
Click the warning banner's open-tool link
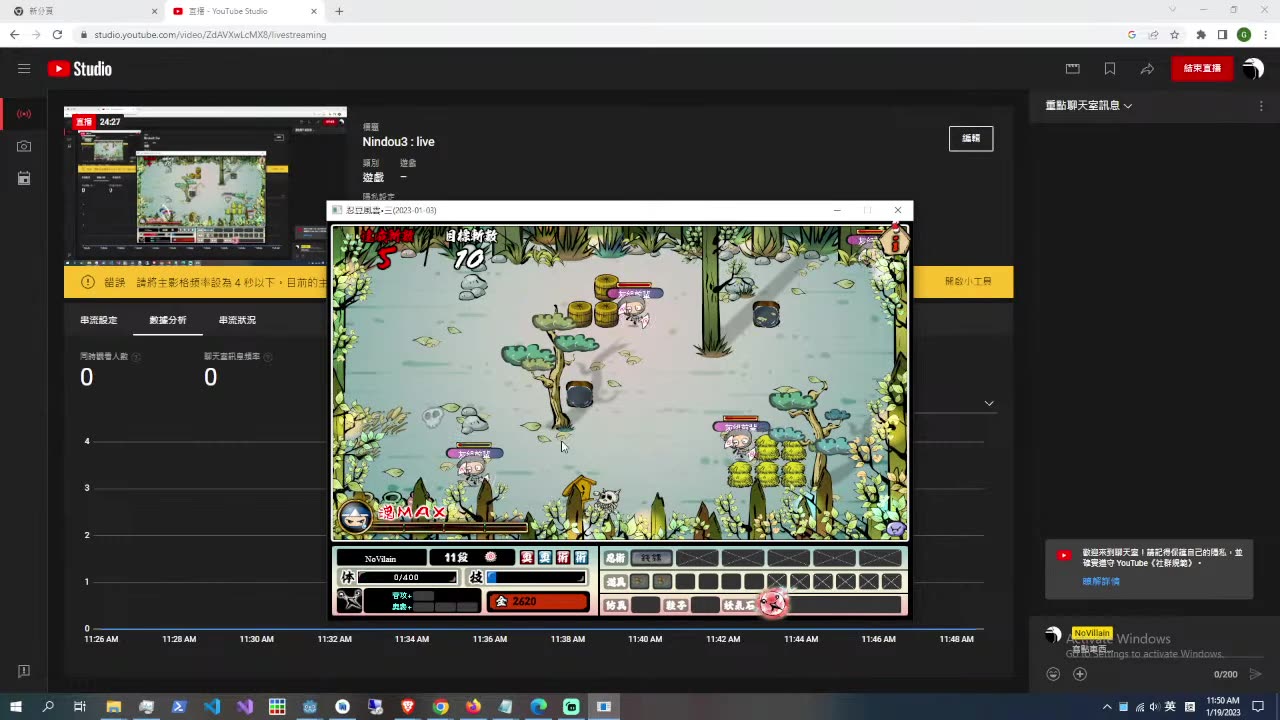[x=968, y=282]
